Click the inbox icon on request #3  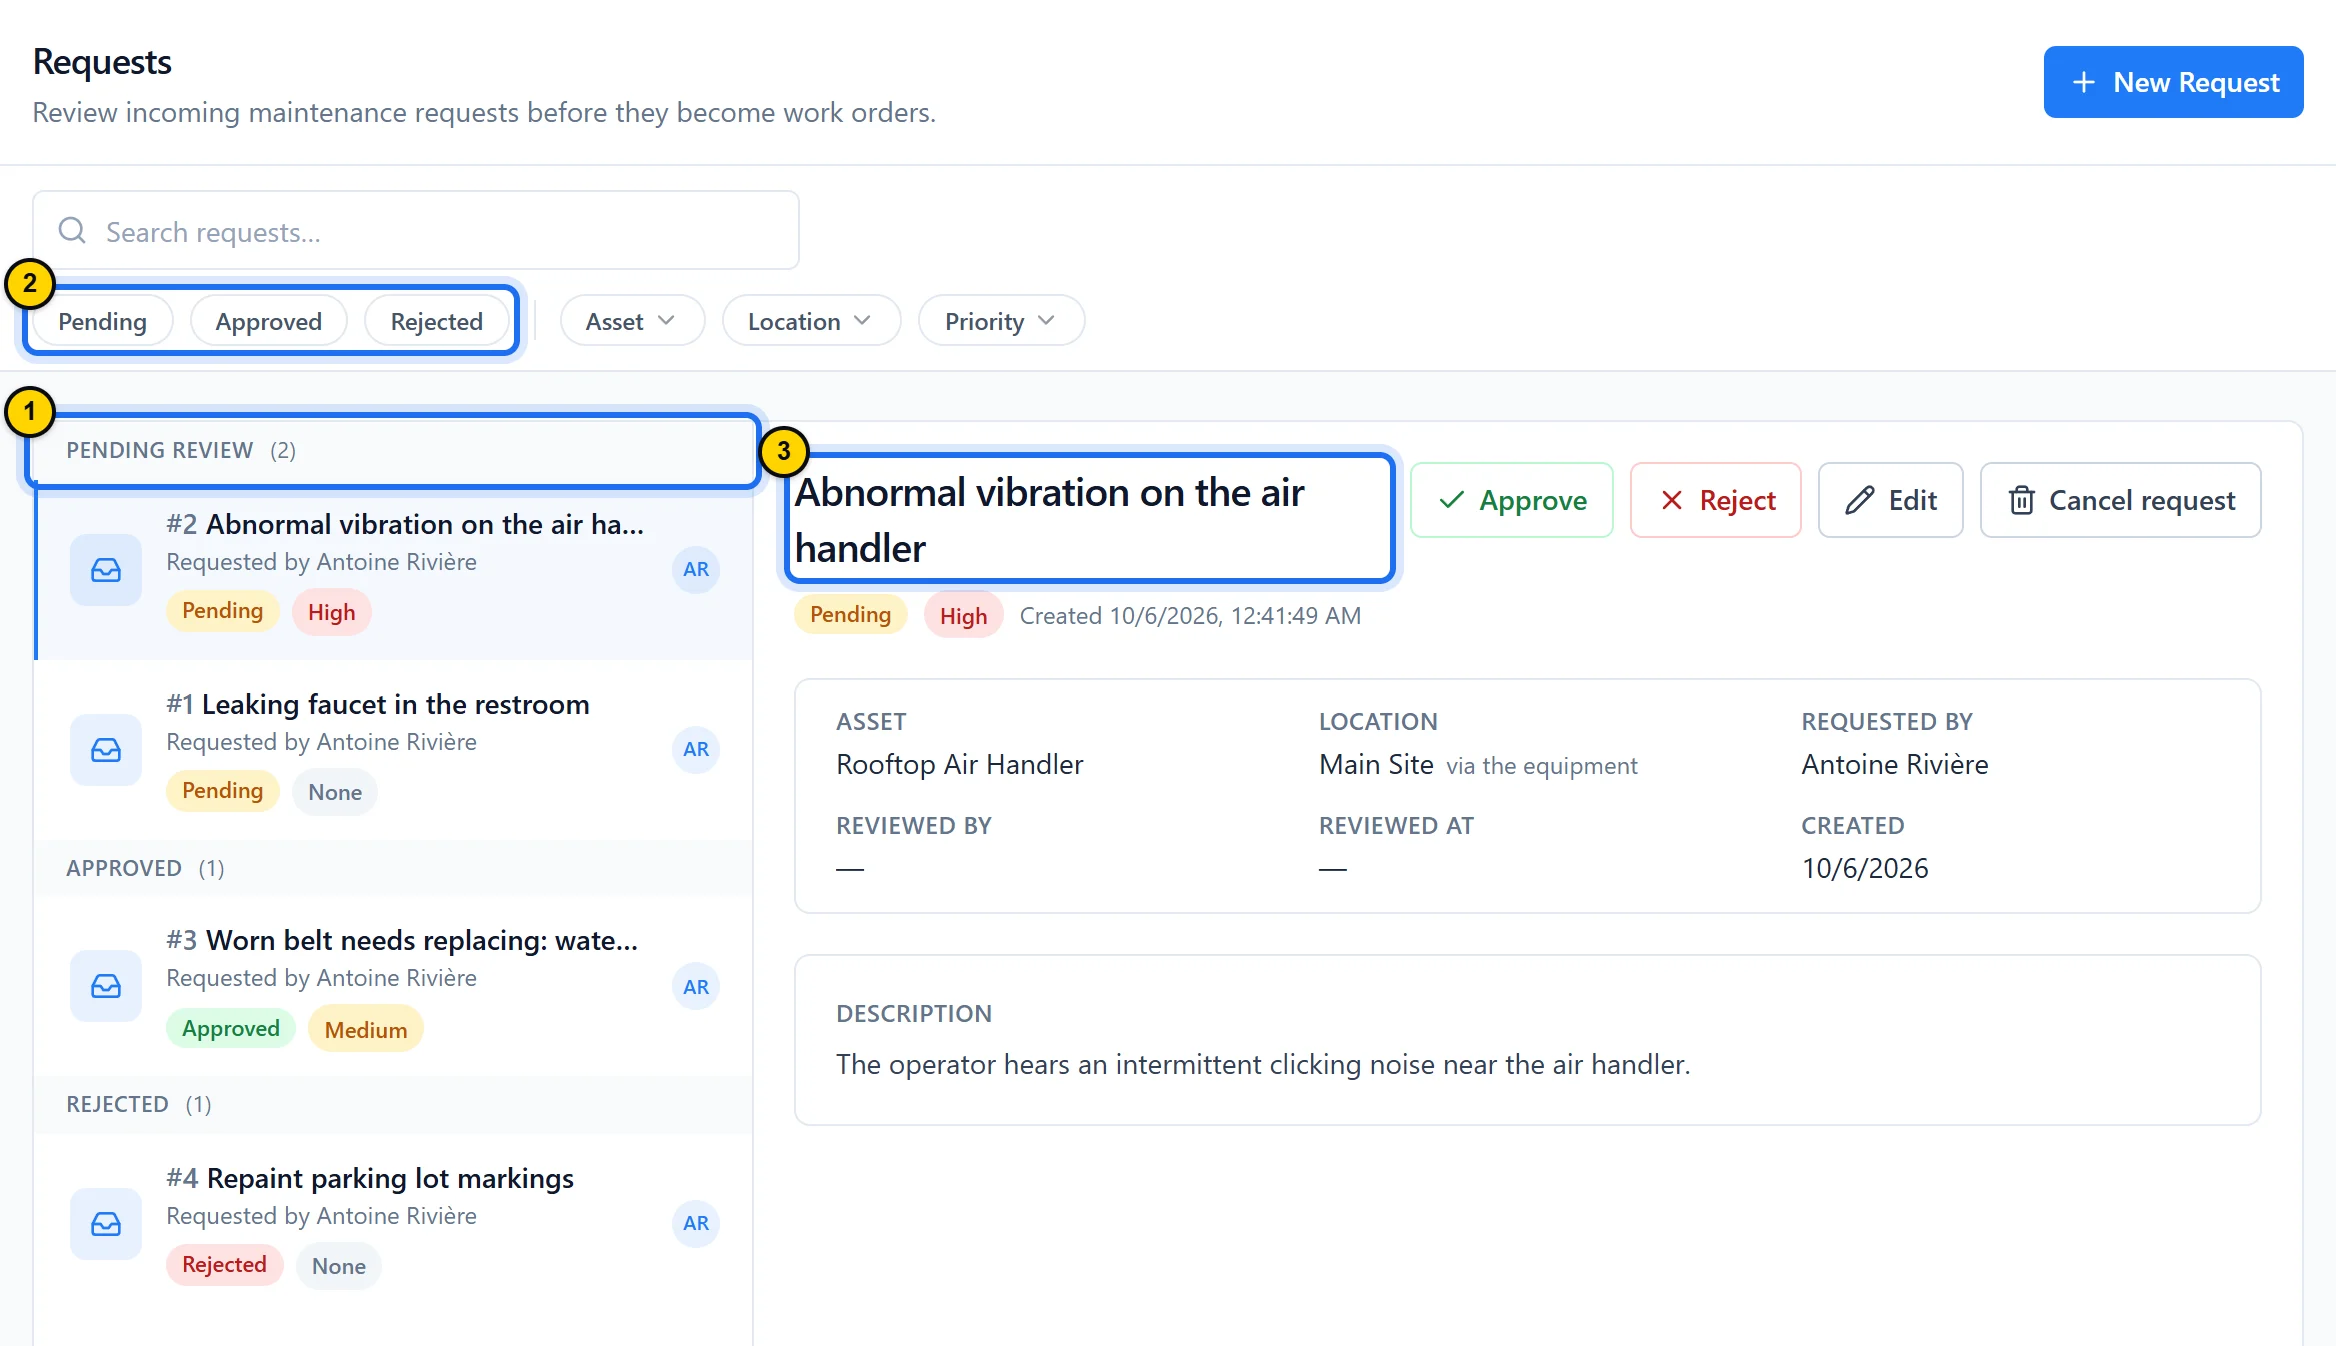(x=106, y=986)
